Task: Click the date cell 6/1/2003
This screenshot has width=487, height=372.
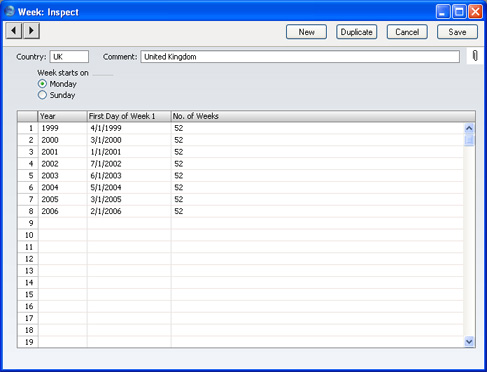Action: coord(129,176)
